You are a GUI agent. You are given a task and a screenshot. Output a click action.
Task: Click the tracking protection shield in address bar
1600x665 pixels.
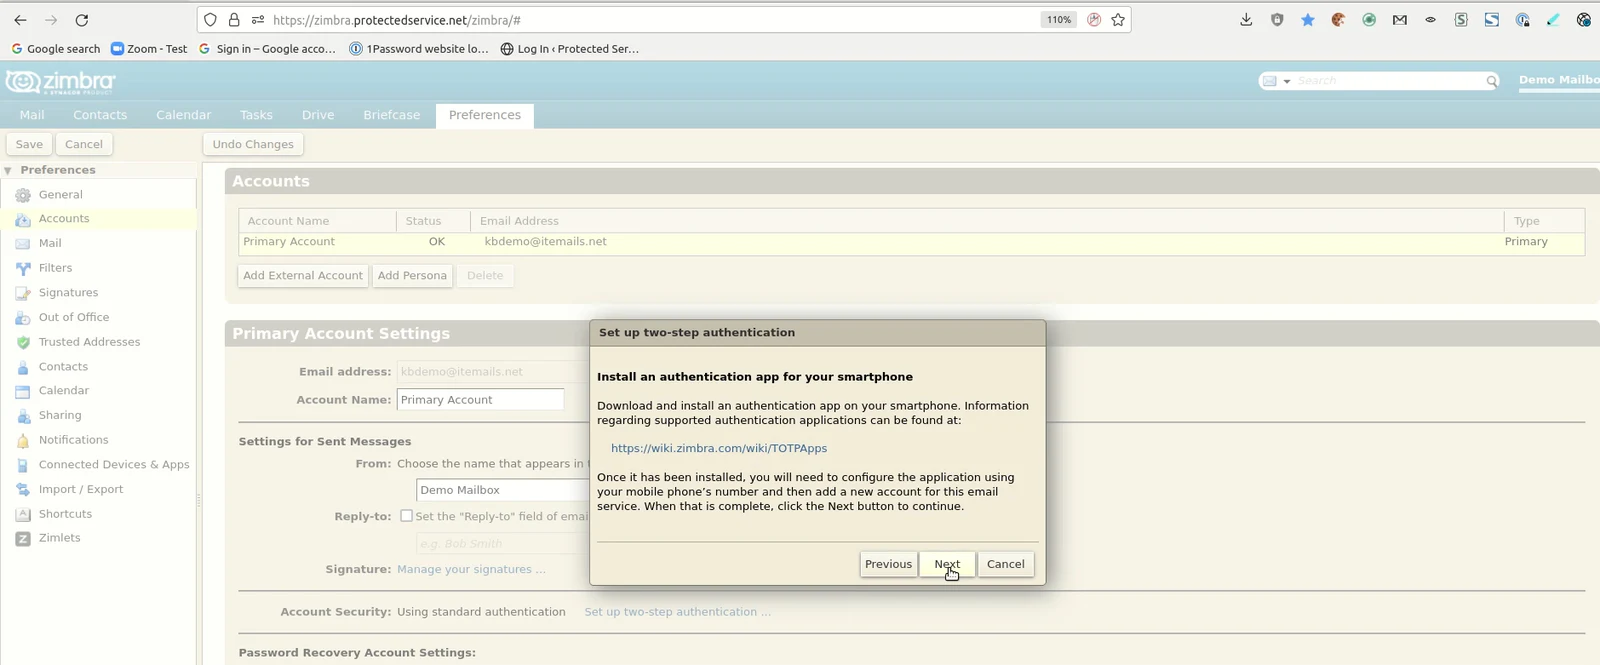click(x=210, y=20)
